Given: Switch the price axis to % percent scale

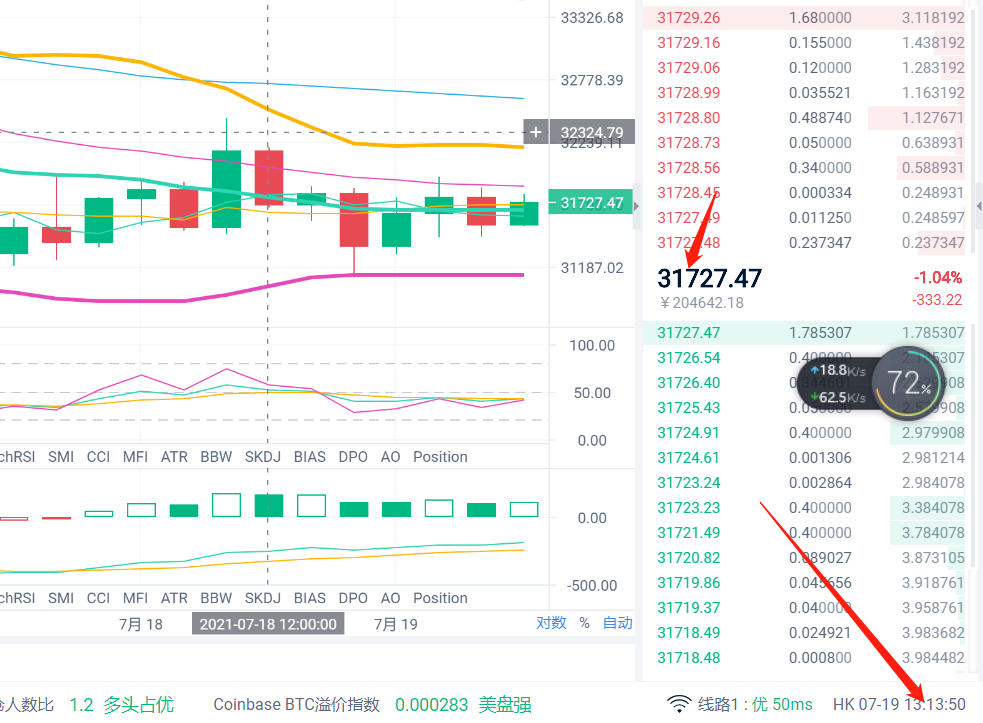Looking at the screenshot, I should coord(584,623).
